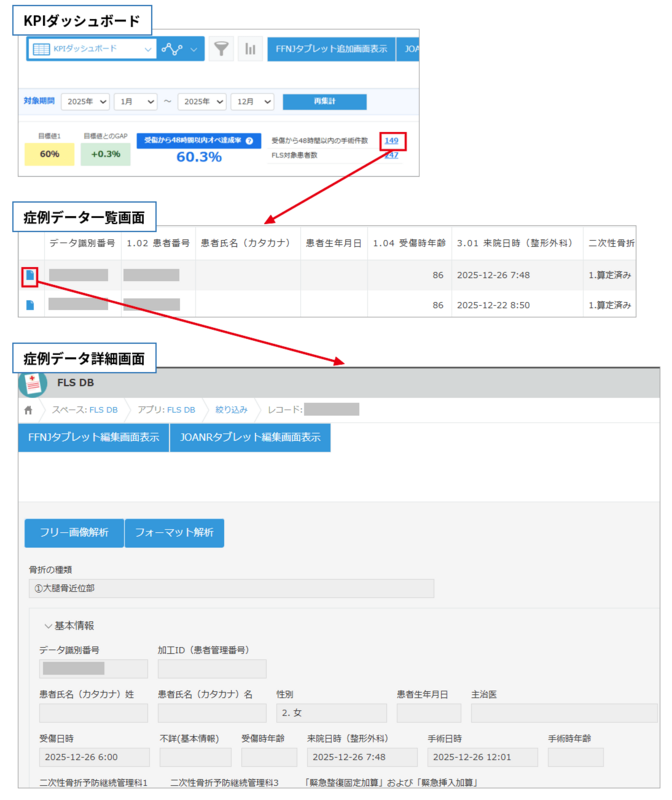Click the 性別 field showing 2. 女
The image size is (672, 800).
[332, 713]
